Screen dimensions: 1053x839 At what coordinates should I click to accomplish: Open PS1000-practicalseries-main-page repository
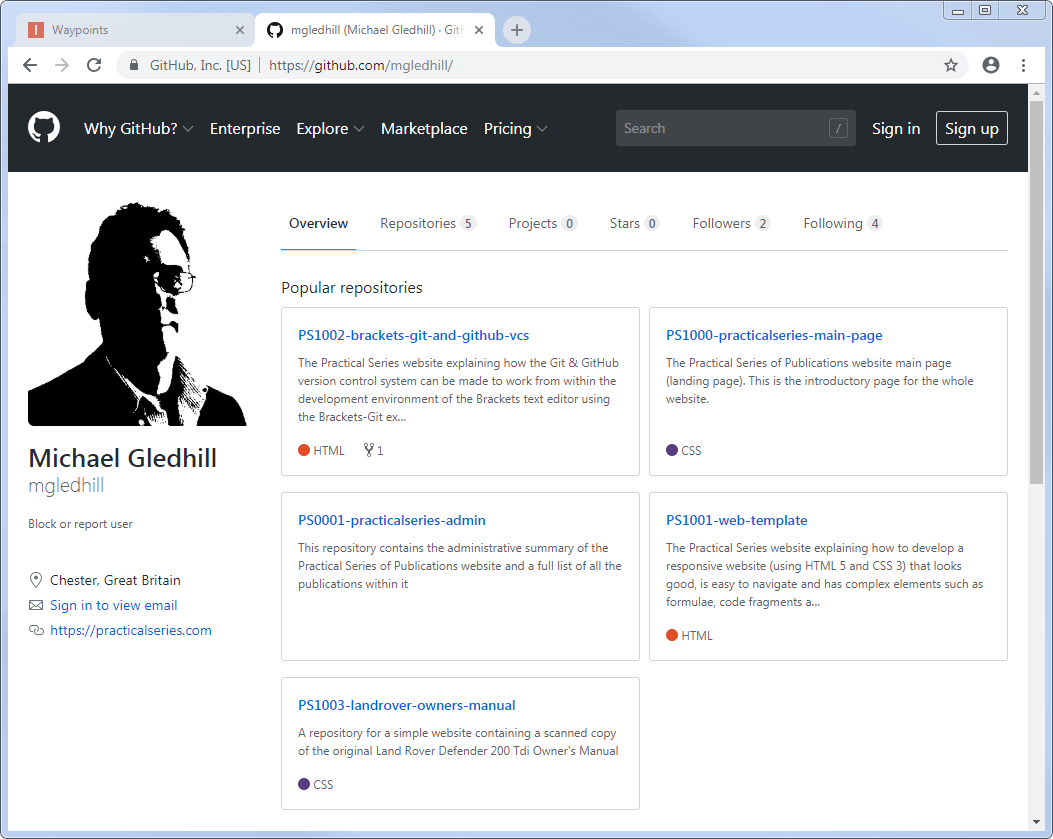click(x=774, y=335)
